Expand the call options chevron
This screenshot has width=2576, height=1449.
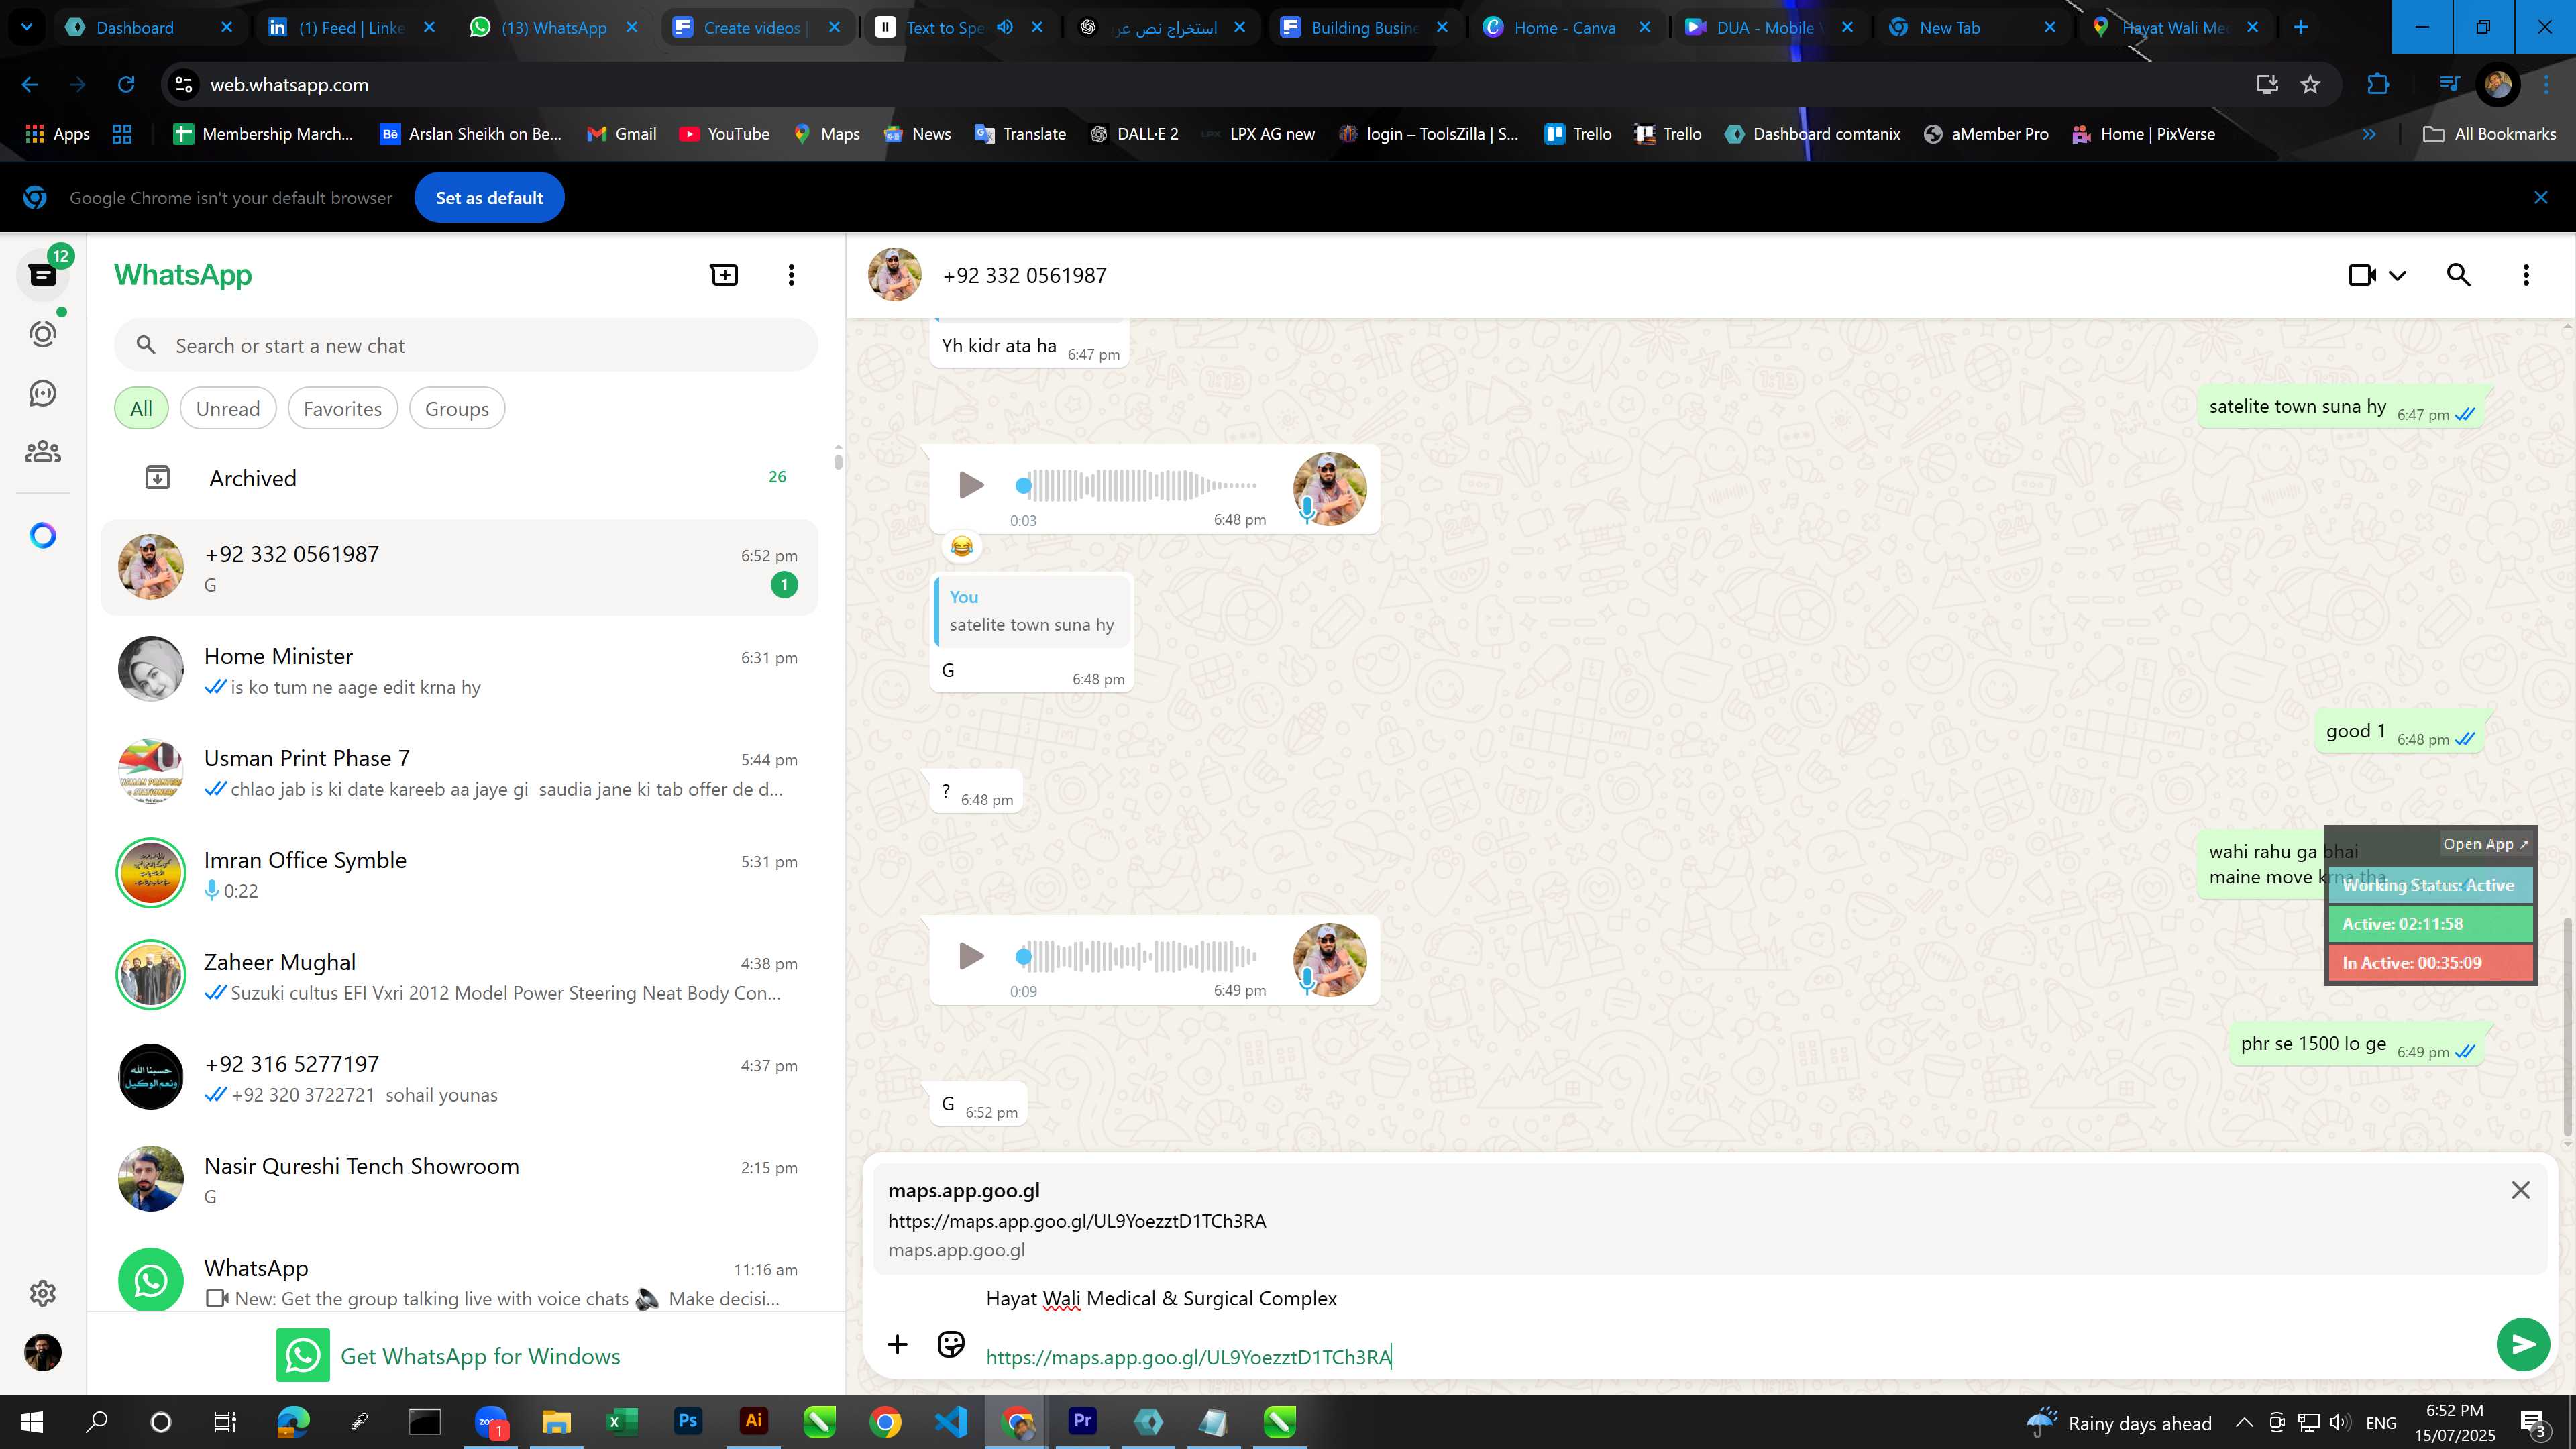click(x=2397, y=276)
